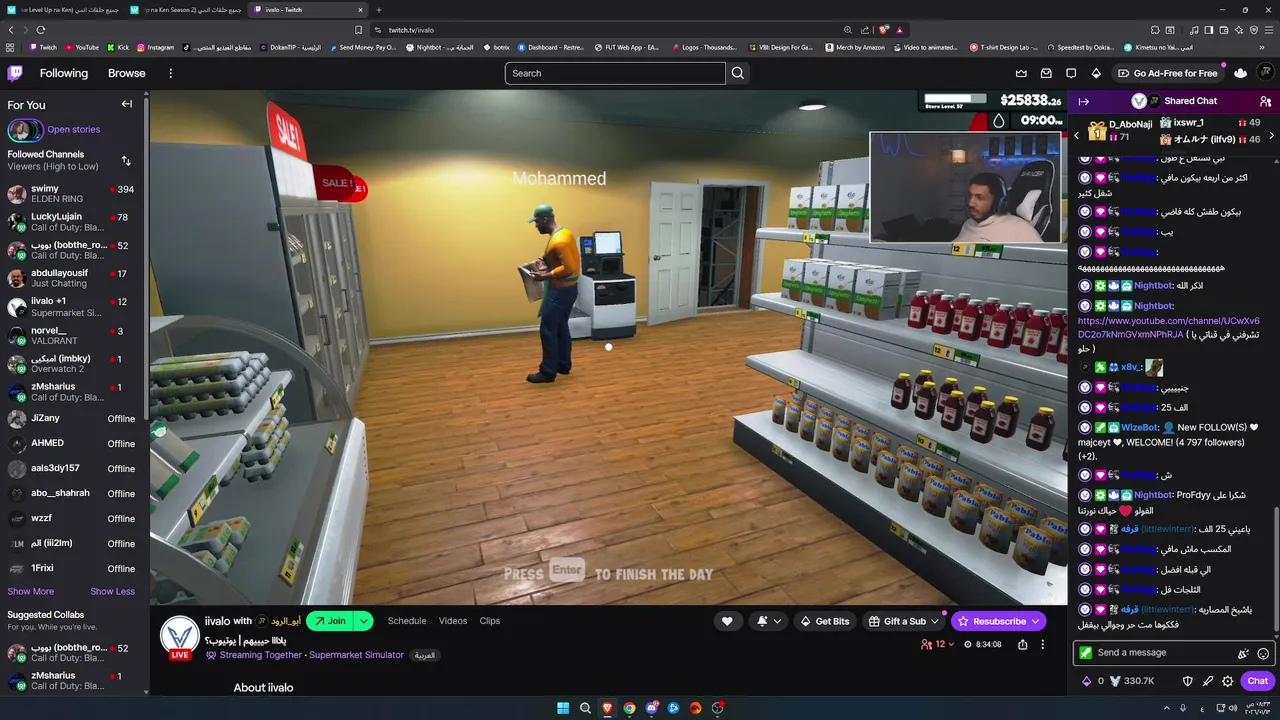Open the YouTube channel link in chat
The image size is (1280, 720).
[x=1169, y=328]
